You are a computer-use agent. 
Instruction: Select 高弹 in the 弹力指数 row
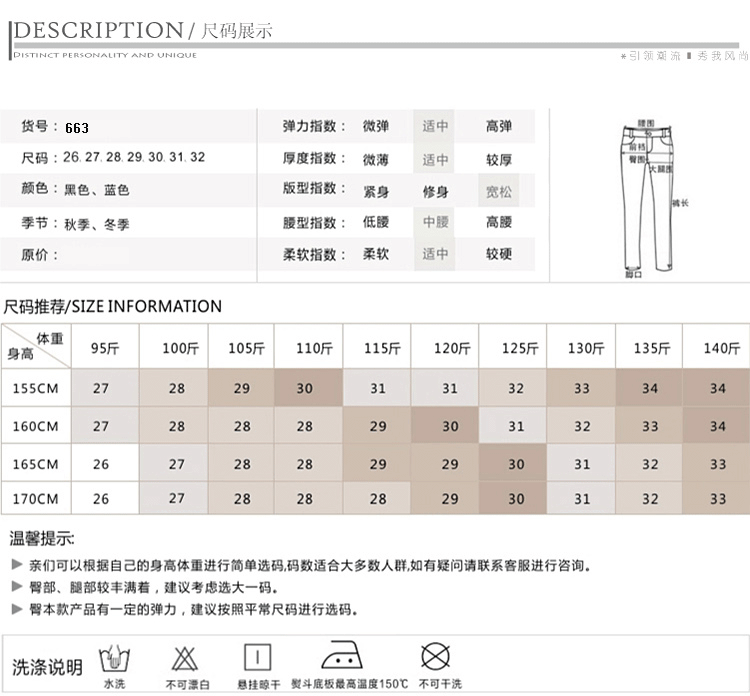pos(499,126)
